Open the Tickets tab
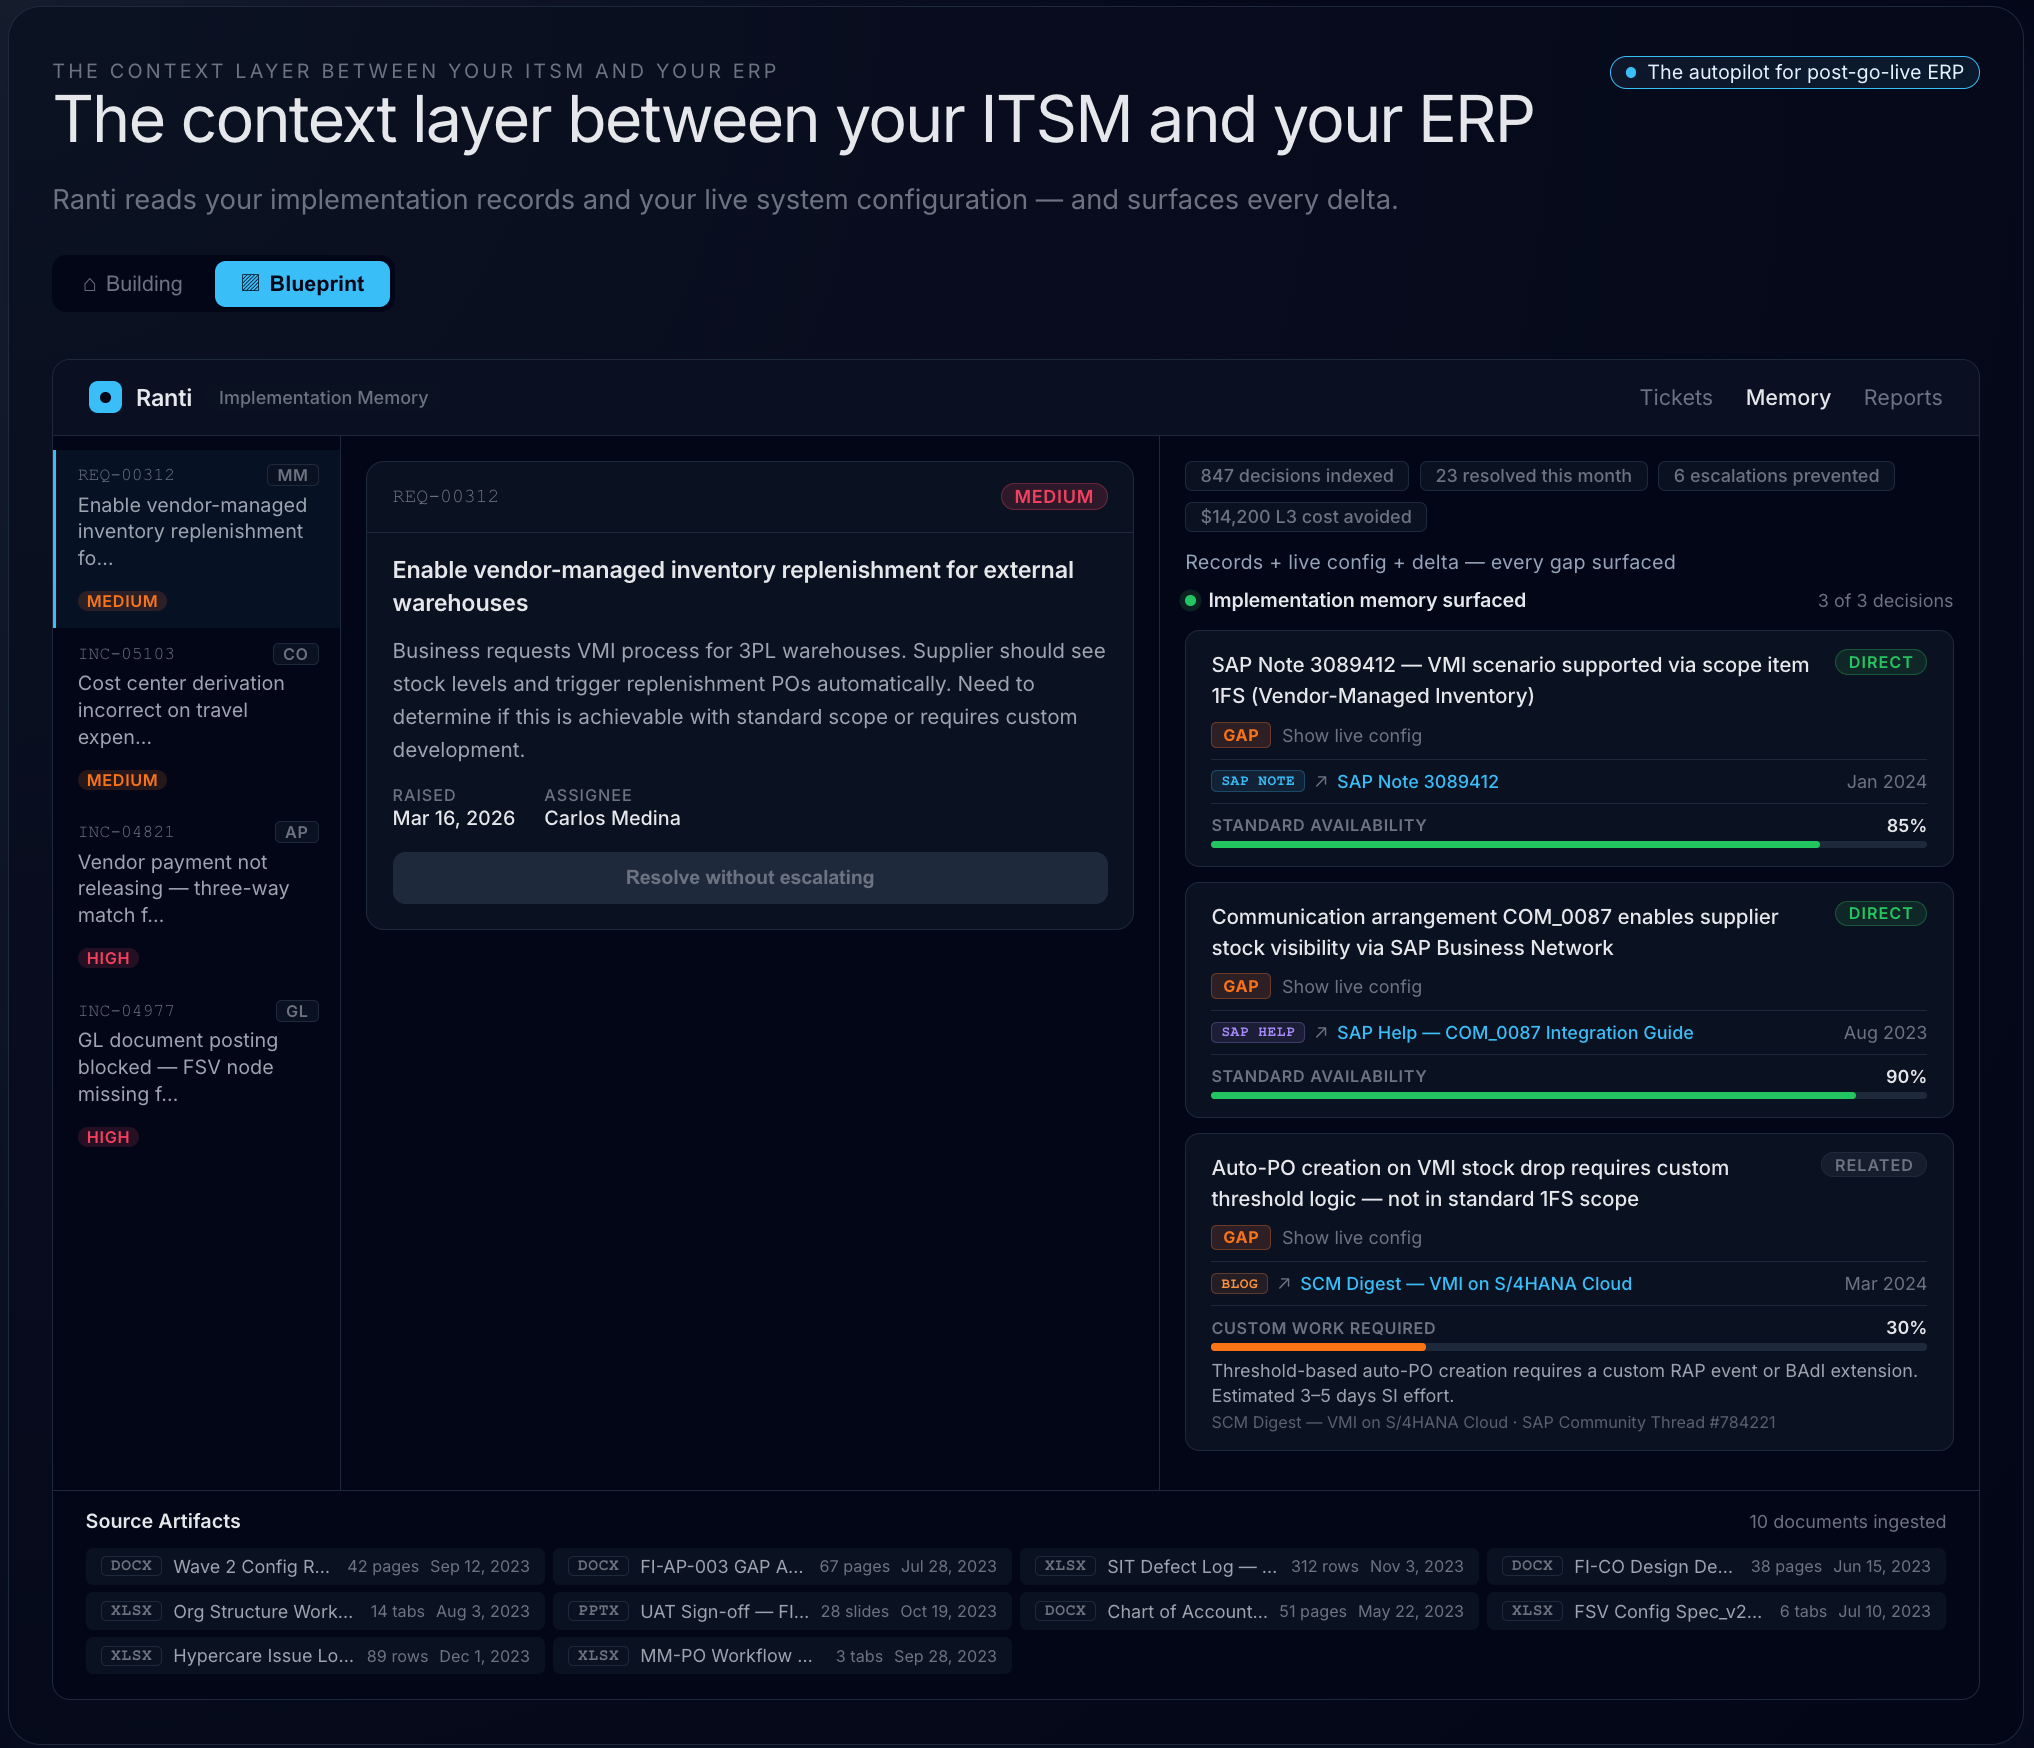This screenshot has width=2034, height=1748. pyautogui.click(x=1675, y=397)
